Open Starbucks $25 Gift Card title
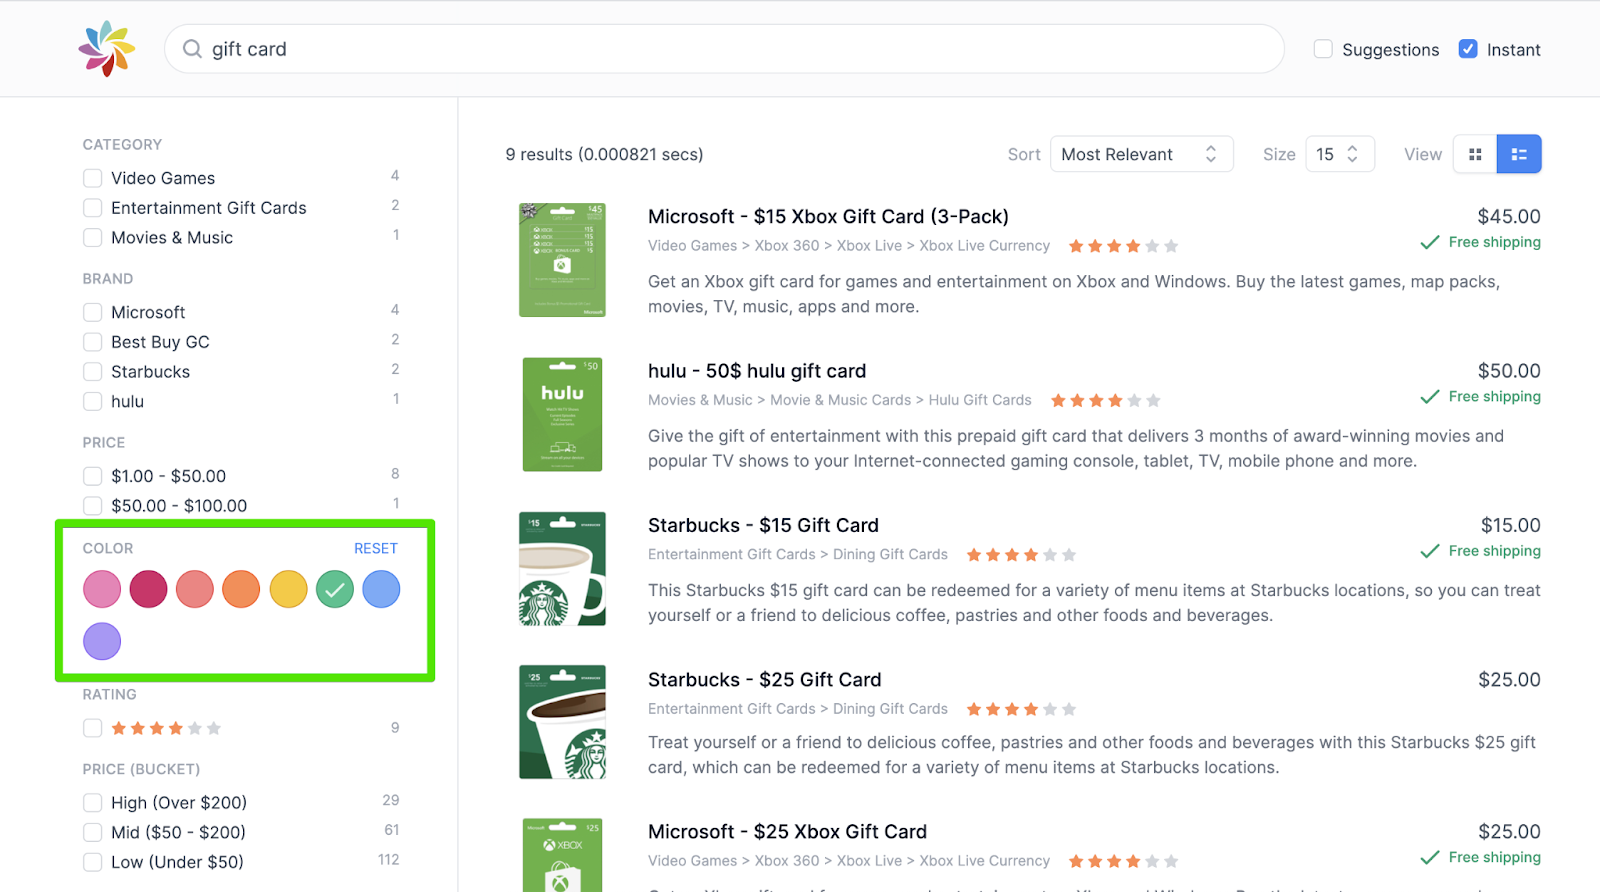1600x892 pixels. click(765, 680)
